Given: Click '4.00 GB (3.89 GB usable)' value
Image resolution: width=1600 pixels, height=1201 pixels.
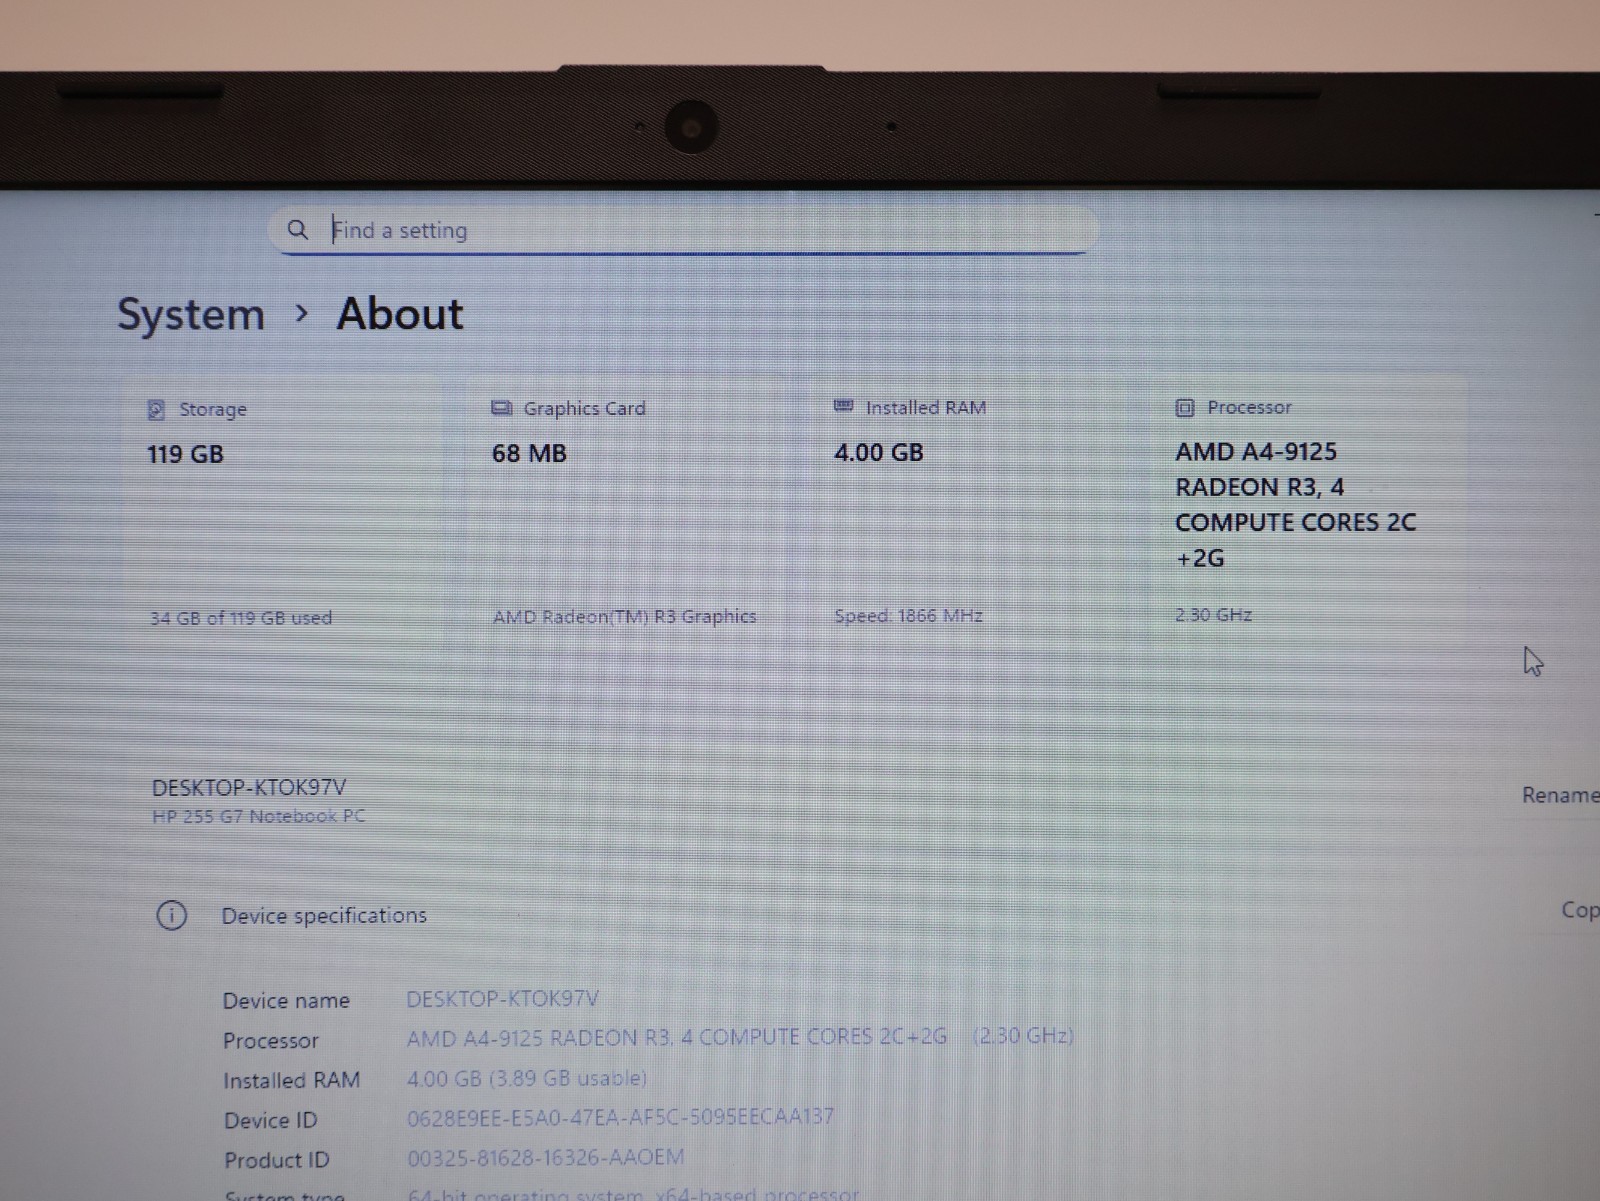Looking at the screenshot, I should [x=527, y=1079].
